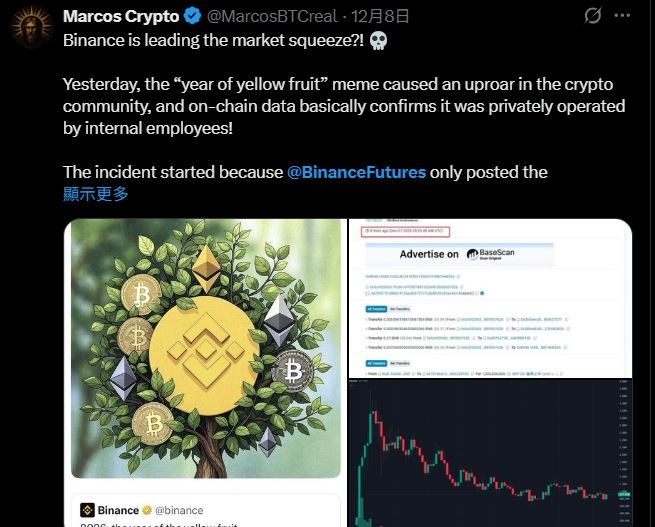The height and width of the screenshot is (527, 655).
Task: Open the Grok icon on the post
Action: [593, 17]
